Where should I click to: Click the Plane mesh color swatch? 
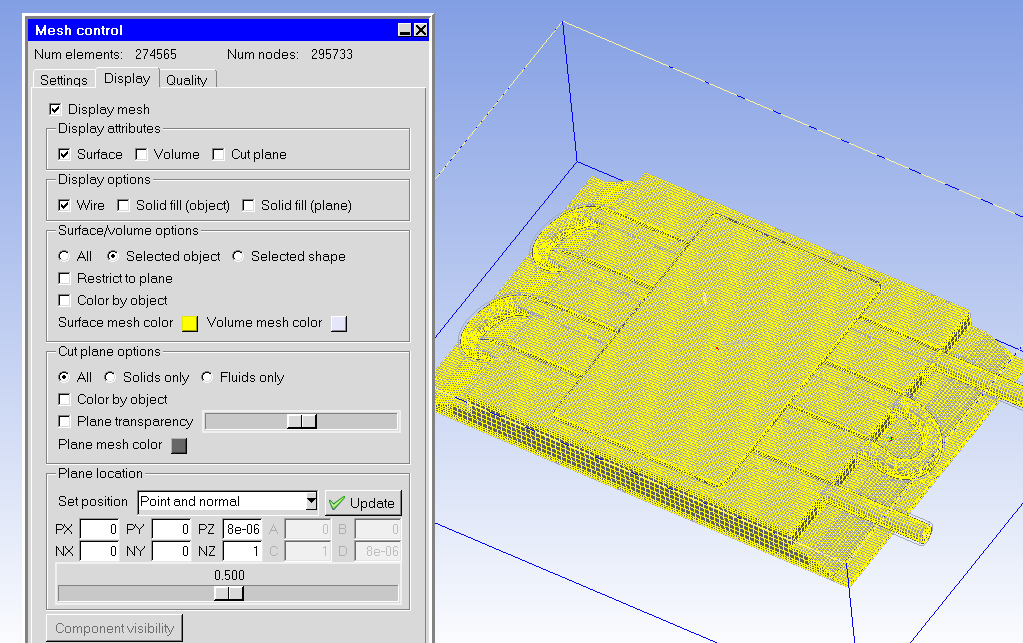click(x=179, y=446)
